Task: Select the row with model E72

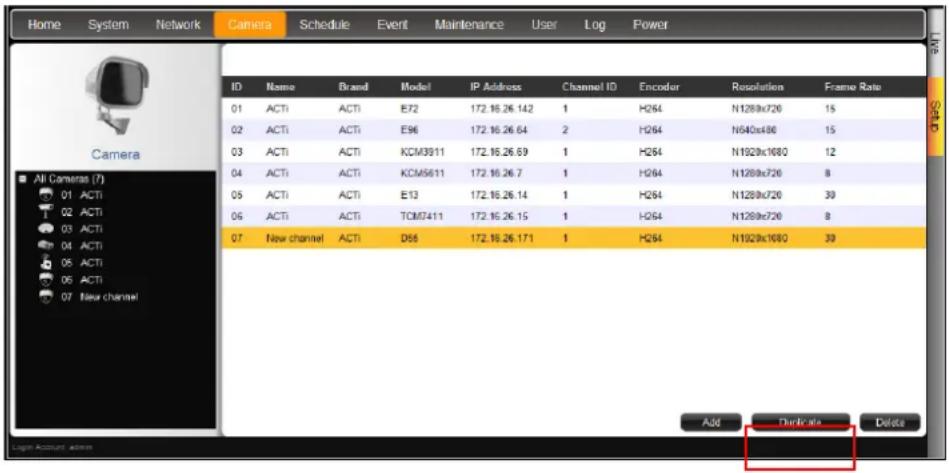Action: click(x=574, y=109)
